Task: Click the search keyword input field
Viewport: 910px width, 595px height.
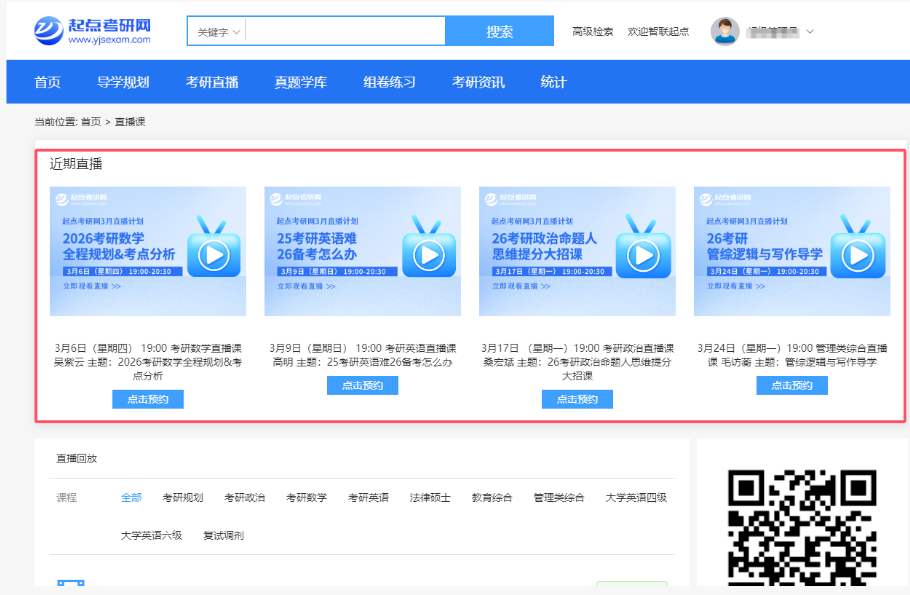Action: tap(345, 32)
